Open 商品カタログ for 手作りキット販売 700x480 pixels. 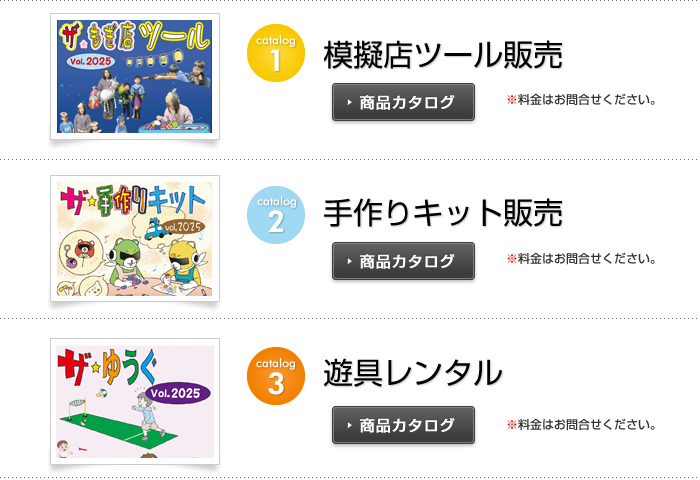(x=403, y=261)
